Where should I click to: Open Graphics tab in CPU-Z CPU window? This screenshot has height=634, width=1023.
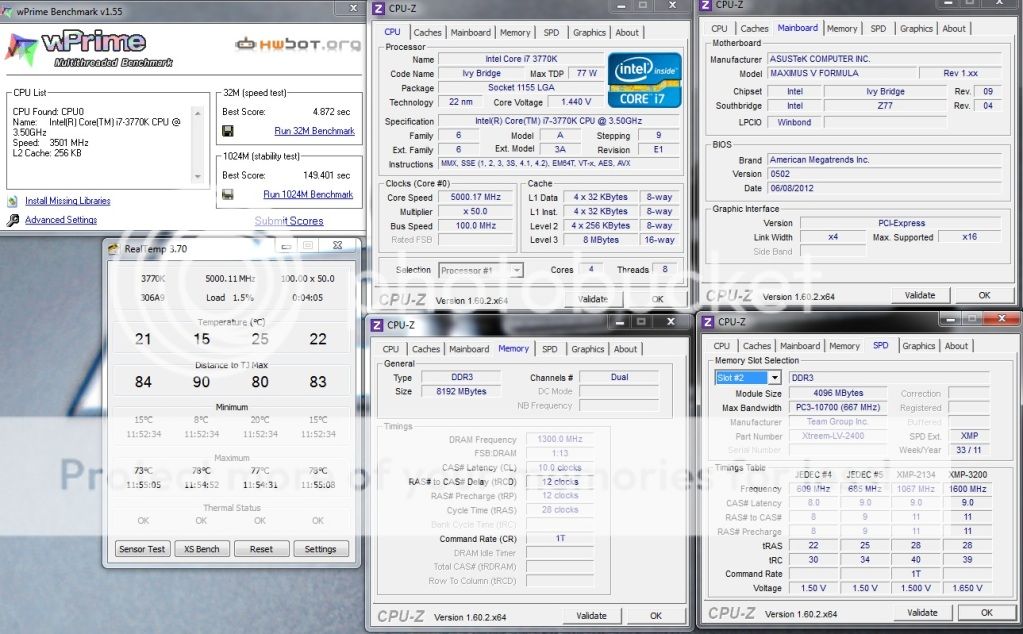tap(589, 33)
